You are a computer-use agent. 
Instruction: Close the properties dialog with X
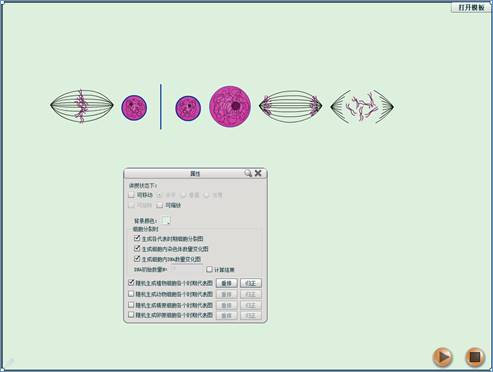(258, 173)
